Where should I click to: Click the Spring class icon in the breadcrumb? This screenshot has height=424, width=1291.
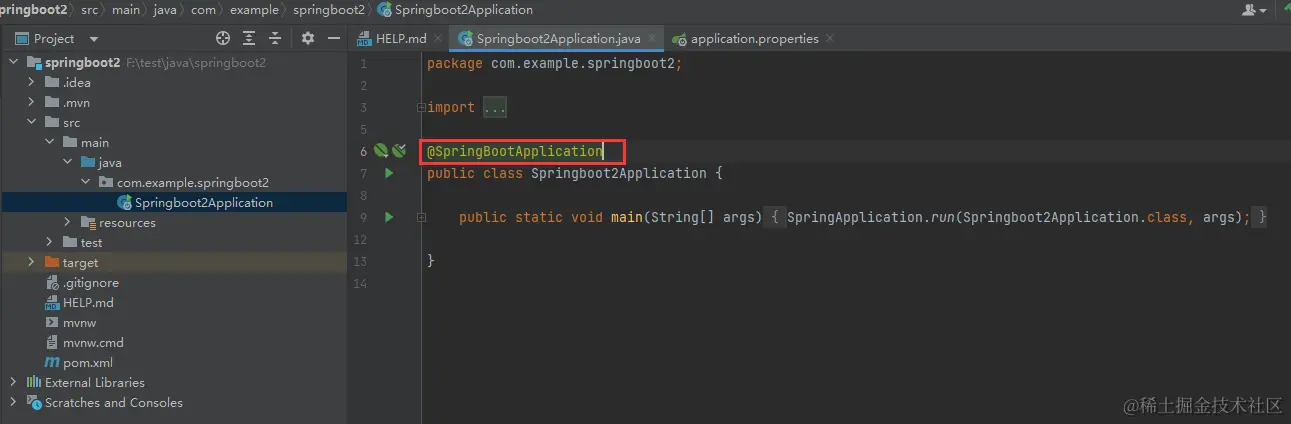pos(385,9)
